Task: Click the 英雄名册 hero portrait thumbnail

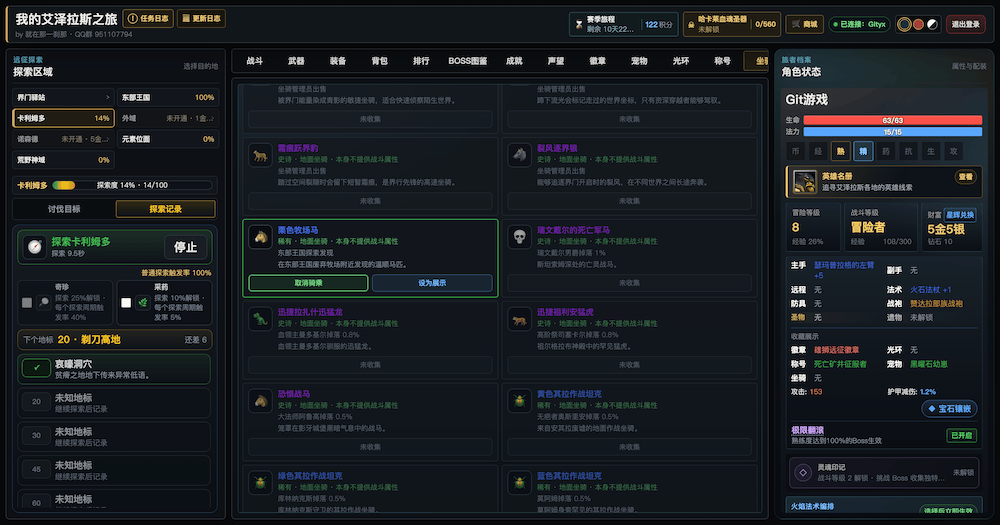Action: point(804,182)
